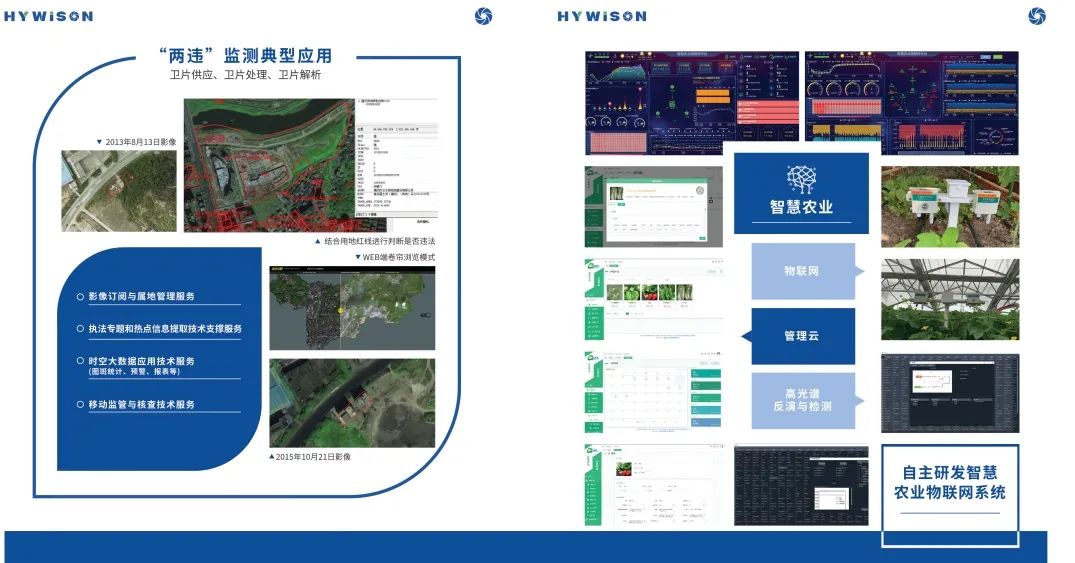Screen dimensions: 1075x563
Task: Select the bullet beside 影像订阅与属地管理服务
Action: tap(80, 297)
